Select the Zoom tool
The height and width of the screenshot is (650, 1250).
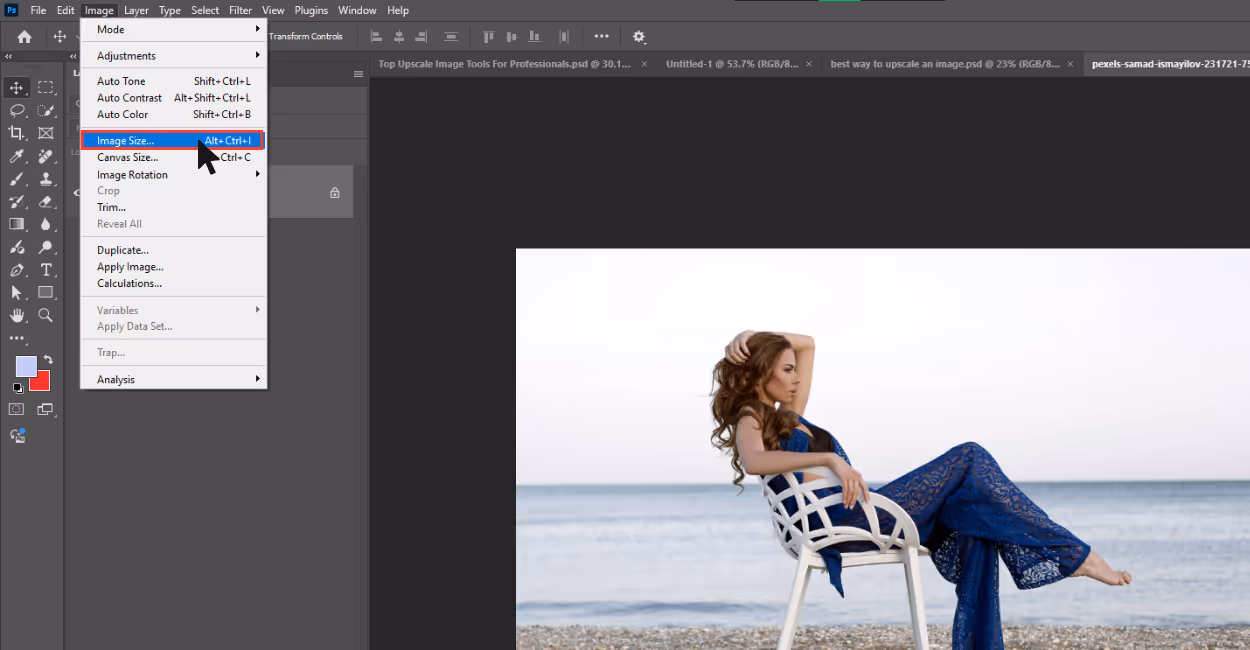pos(46,315)
